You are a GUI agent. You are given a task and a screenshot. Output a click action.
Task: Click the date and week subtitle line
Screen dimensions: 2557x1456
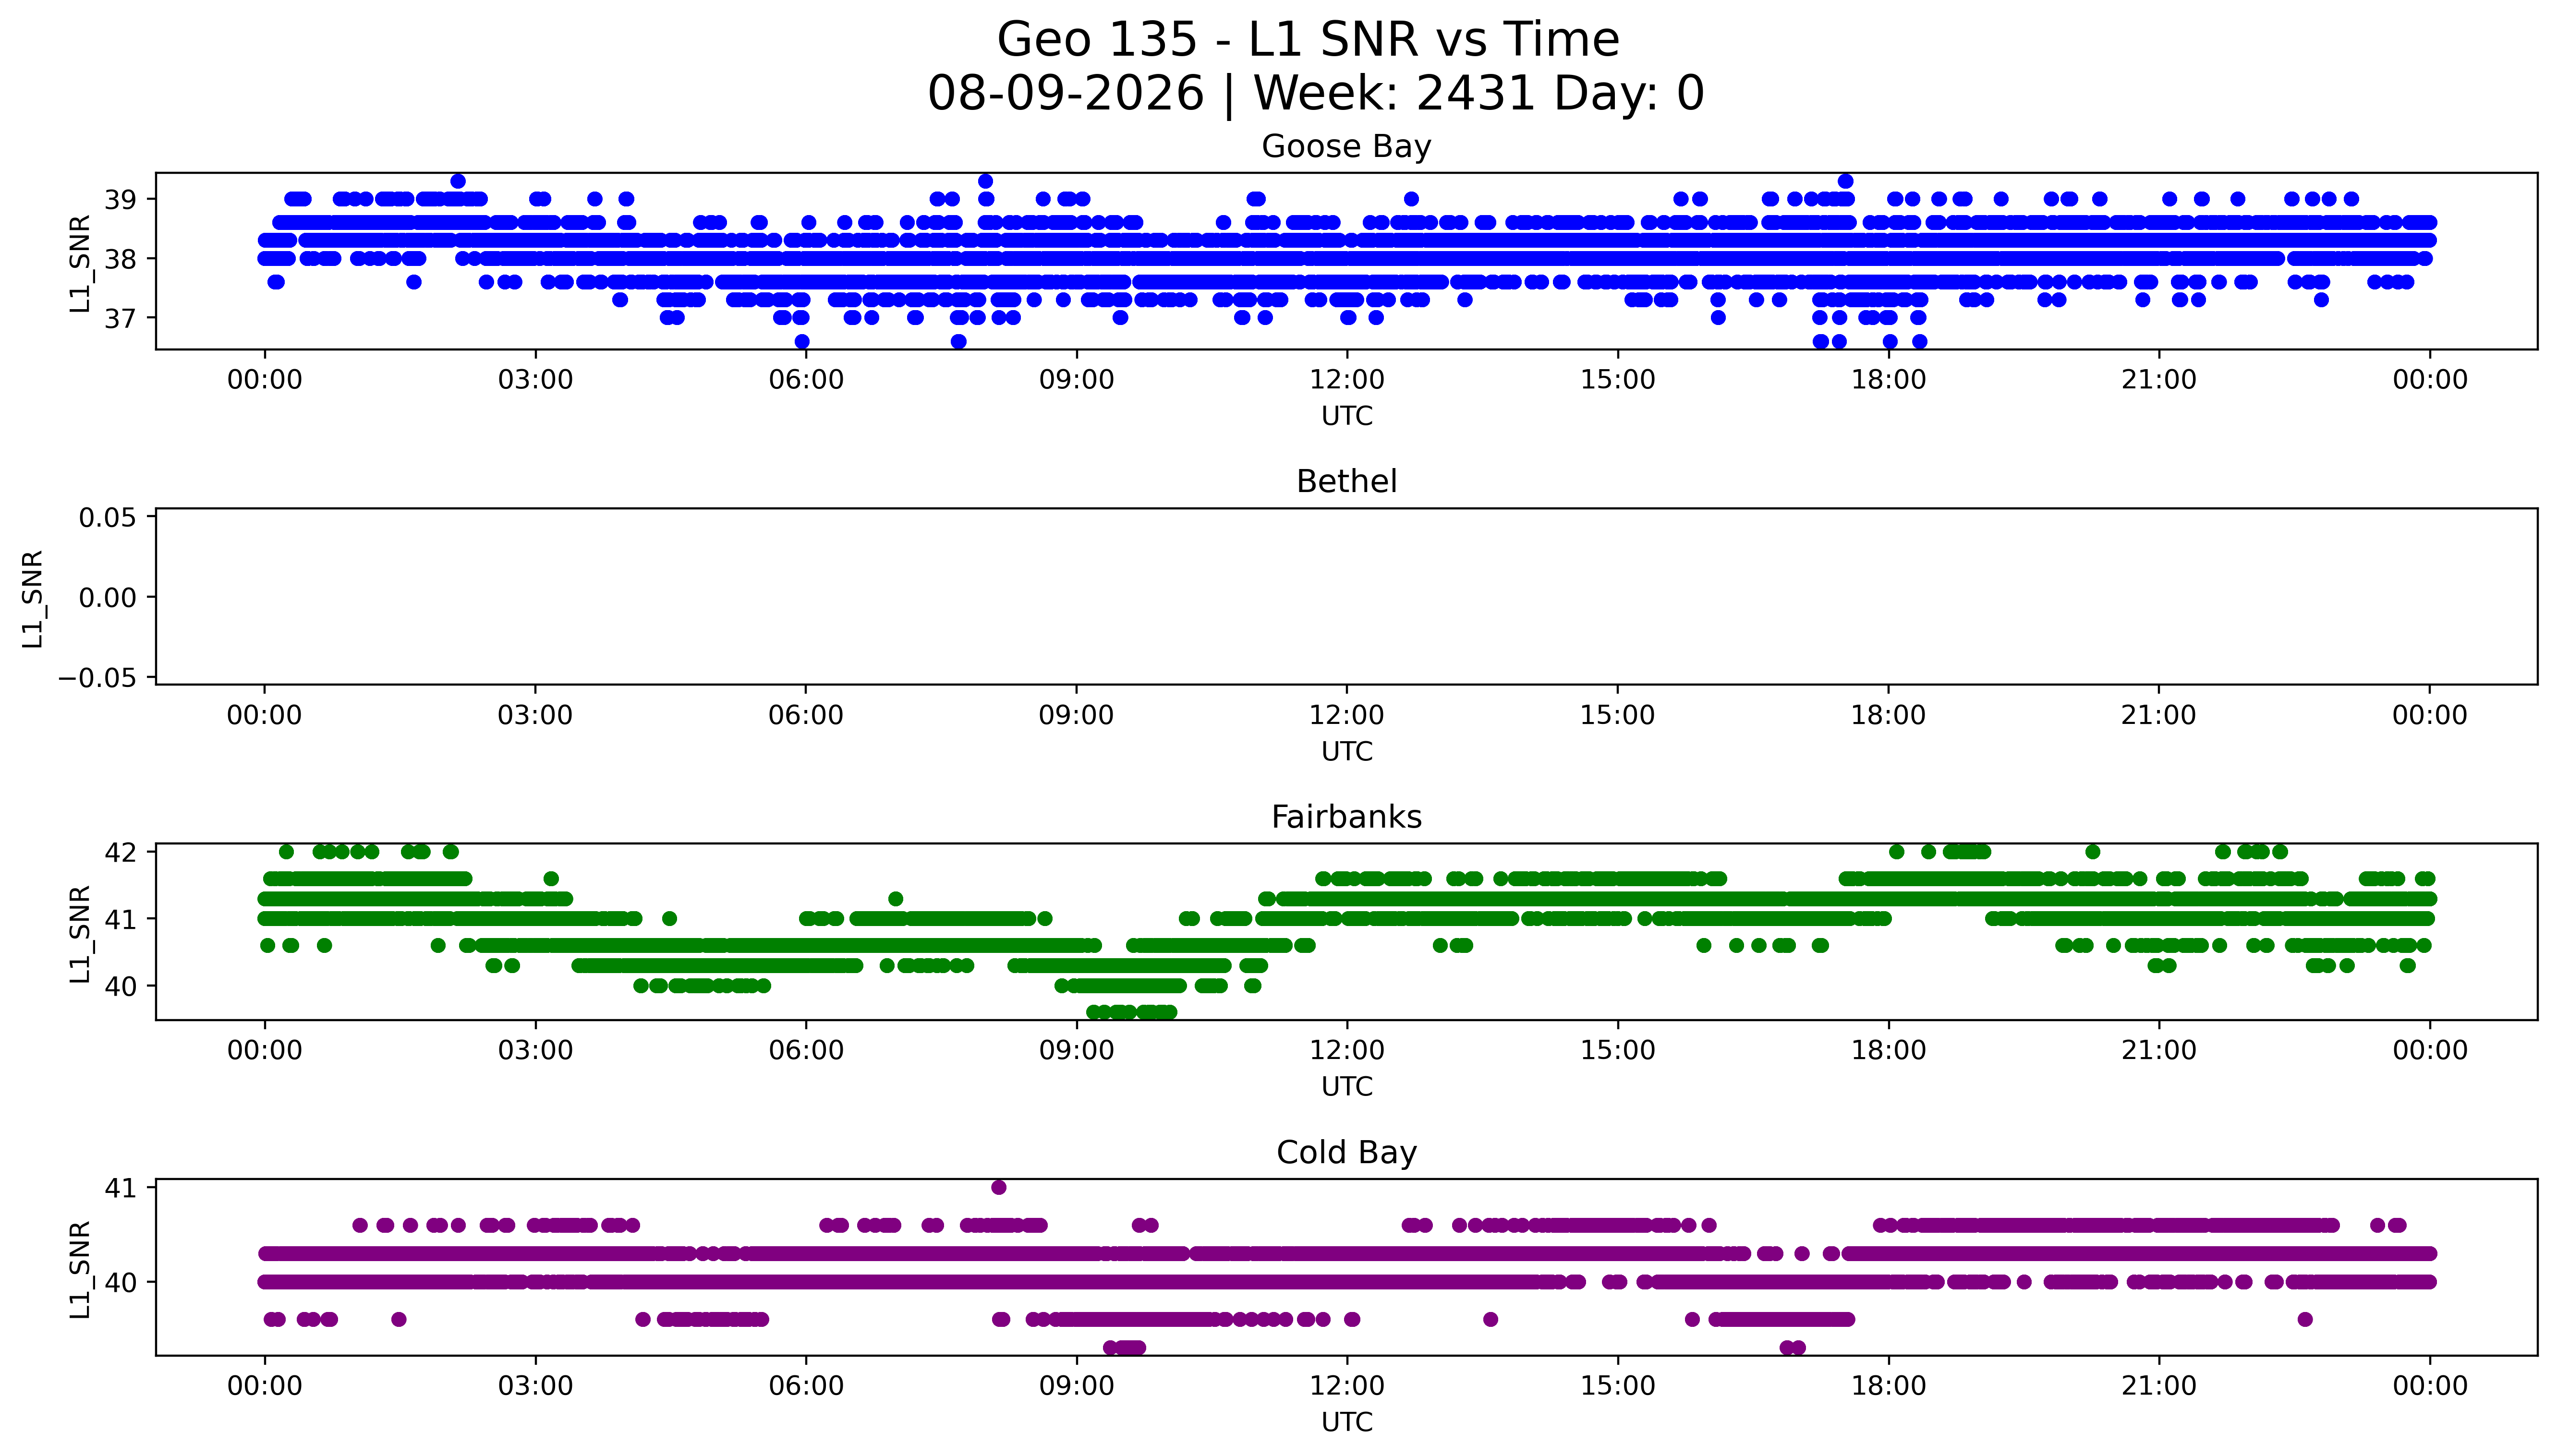point(1315,94)
